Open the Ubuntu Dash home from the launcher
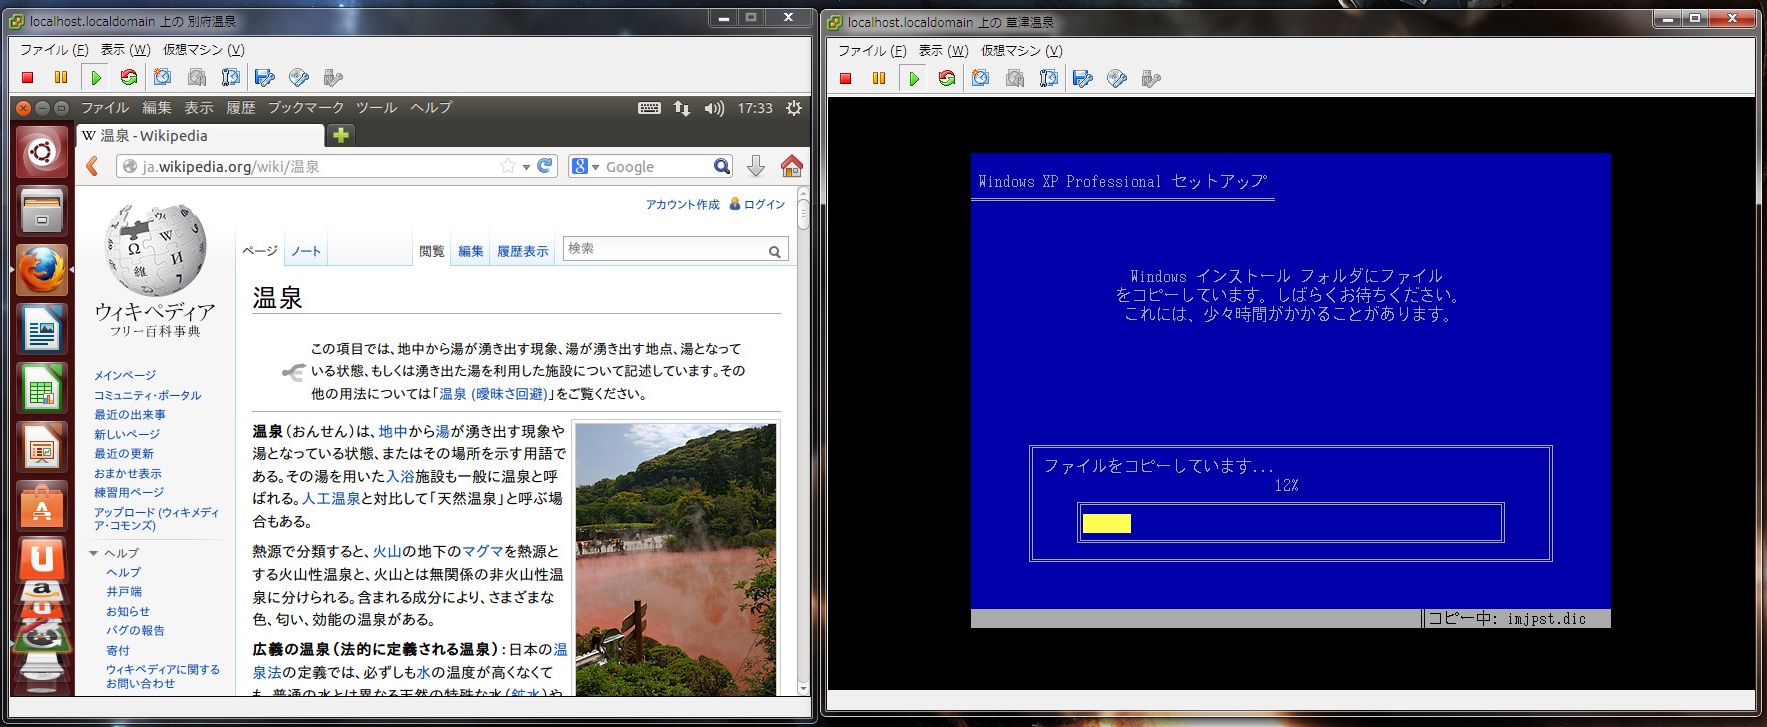This screenshot has height=727, width=1767. 42,153
